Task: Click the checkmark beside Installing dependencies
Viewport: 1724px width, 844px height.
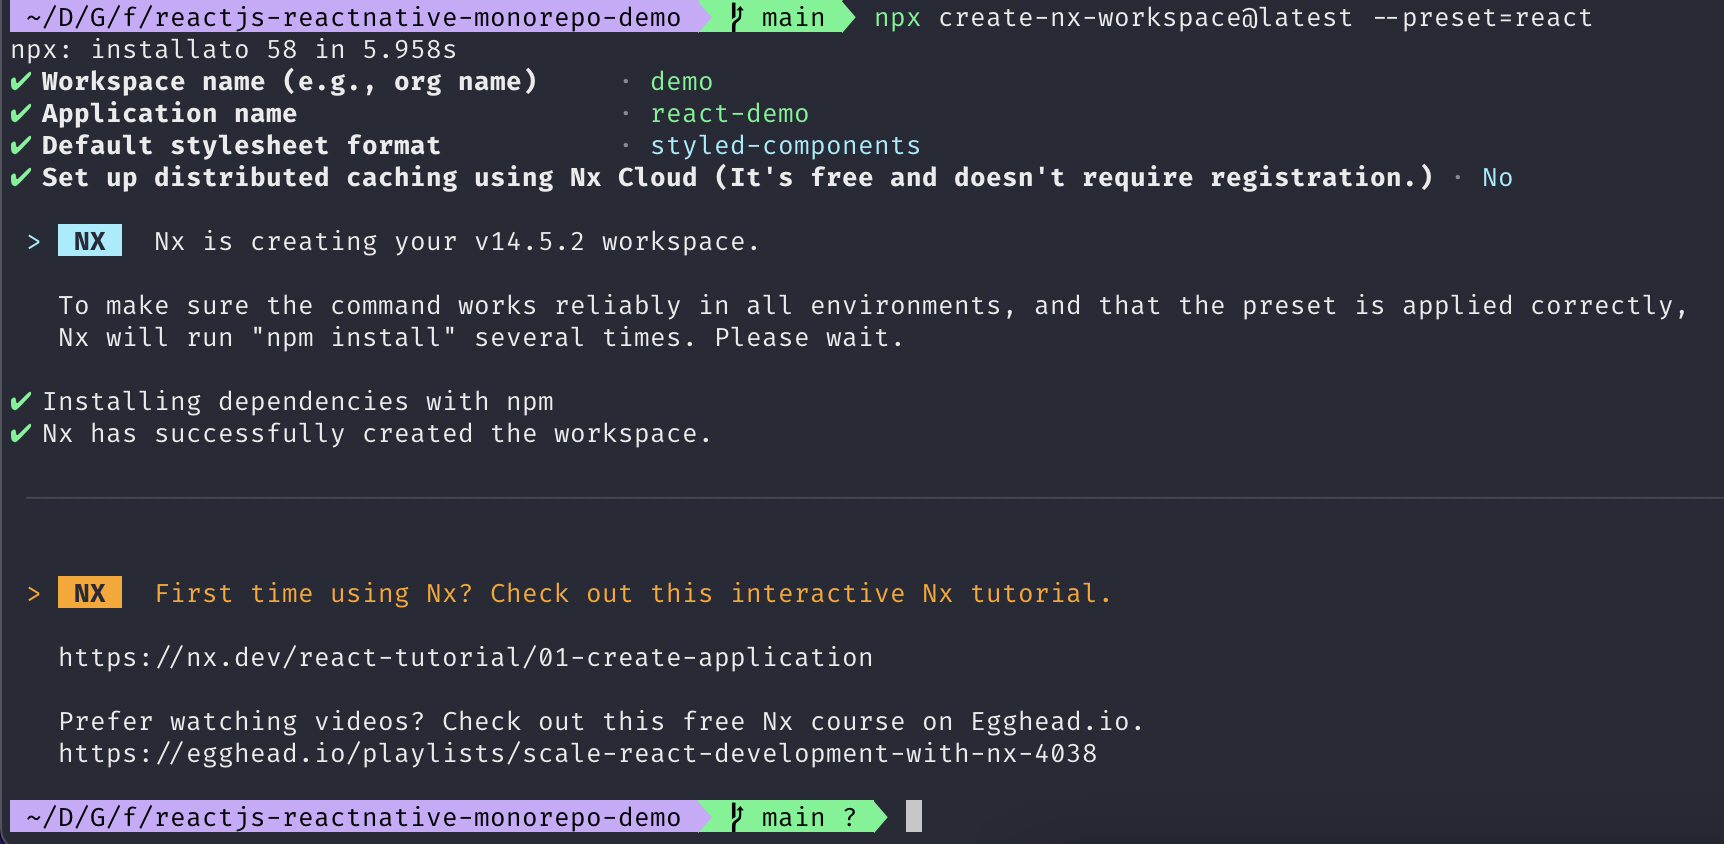Action: click(21, 401)
